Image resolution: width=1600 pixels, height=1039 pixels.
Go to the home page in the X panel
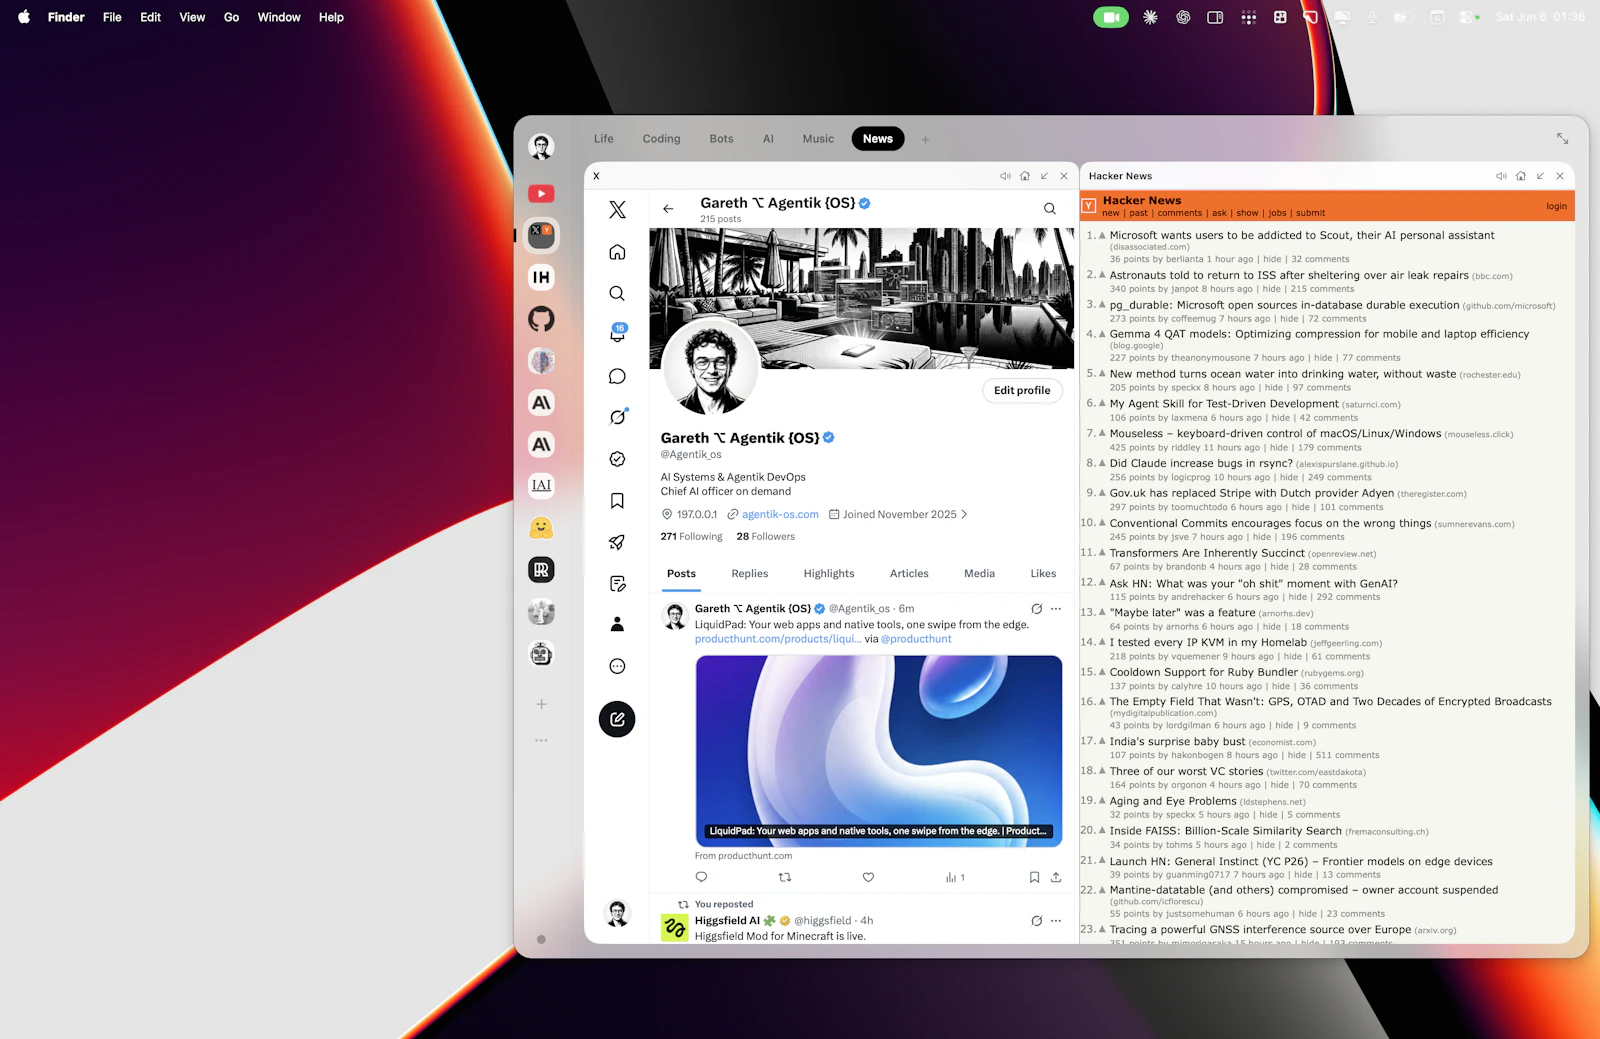pyautogui.click(x=1025, y=176)
